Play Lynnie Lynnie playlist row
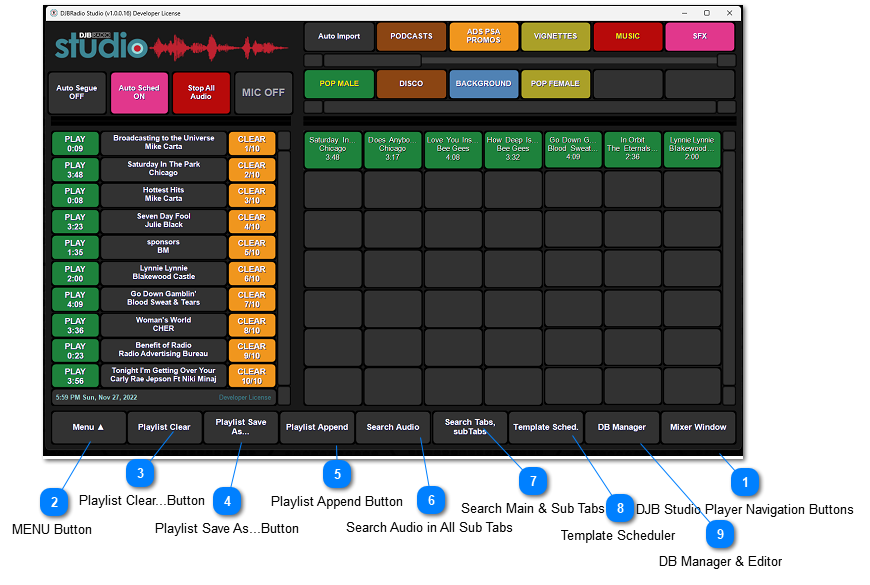870x585 pixels. [x=75, y=274]
